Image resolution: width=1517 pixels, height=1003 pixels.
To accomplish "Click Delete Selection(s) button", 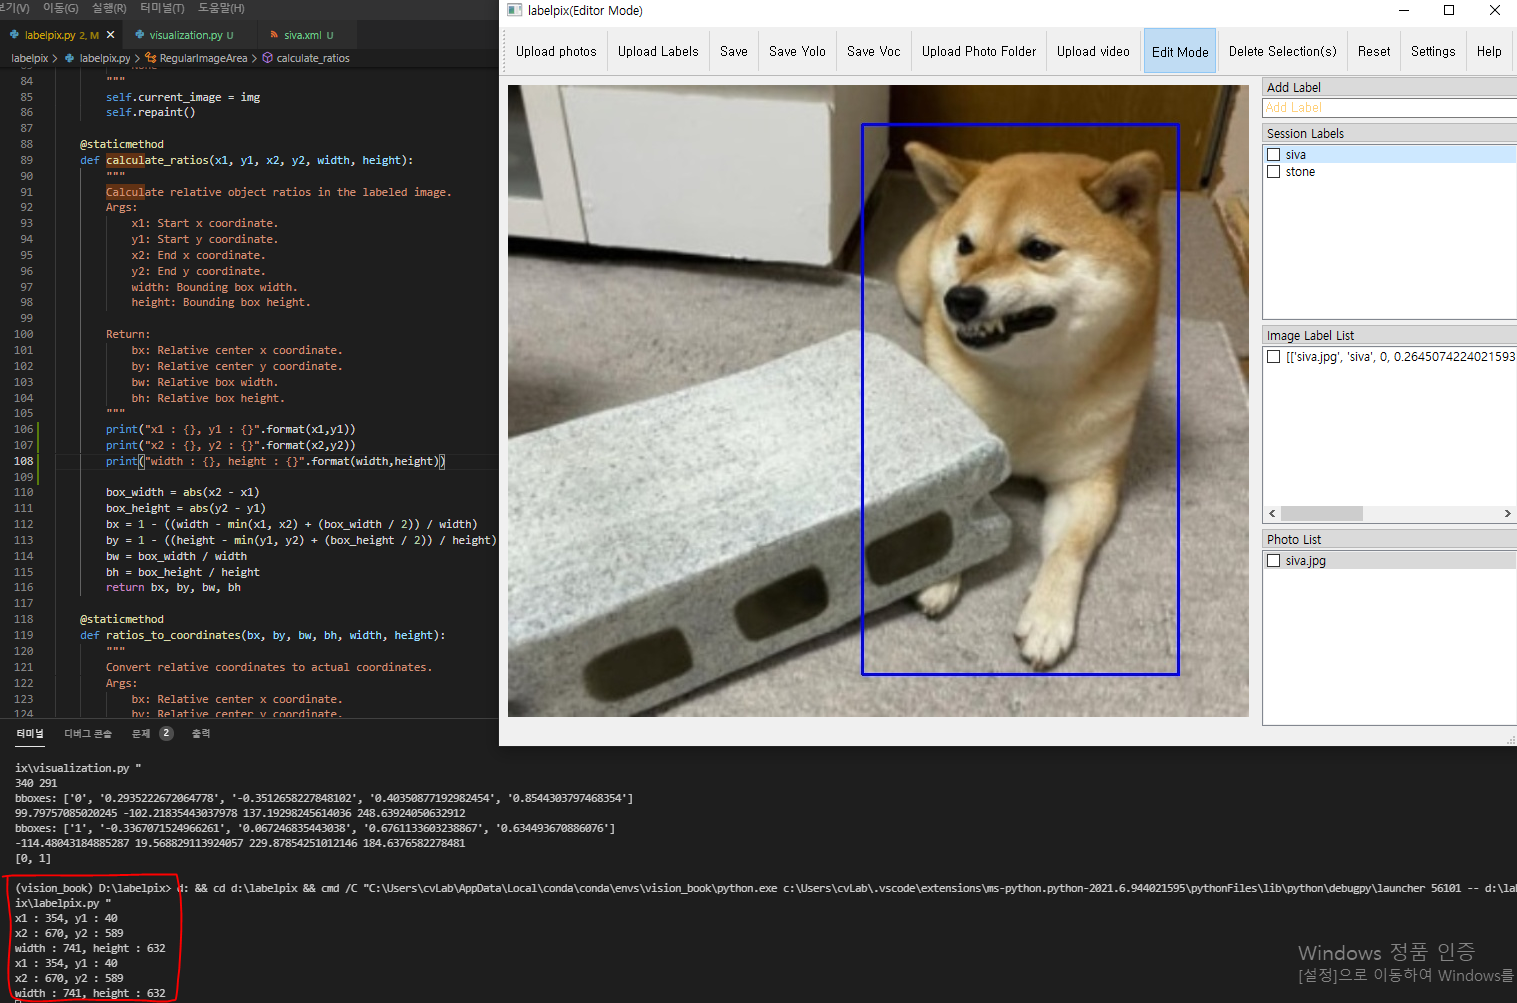I will 1282,51.
